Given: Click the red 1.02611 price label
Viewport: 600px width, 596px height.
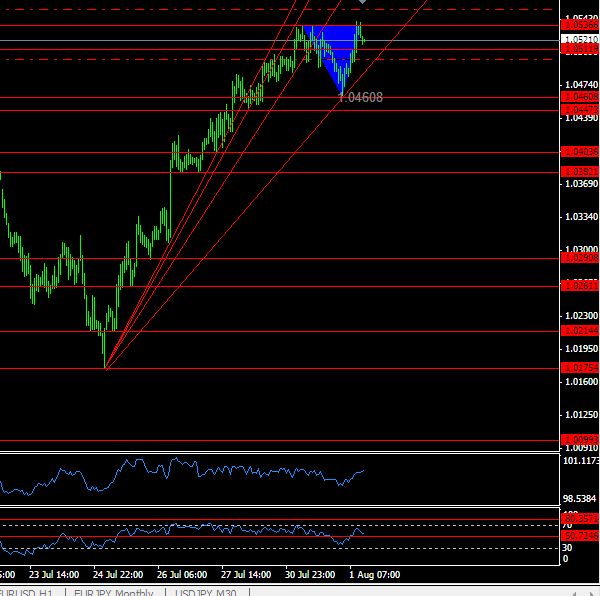Looking at the screenshot, I should pos(580,286).
